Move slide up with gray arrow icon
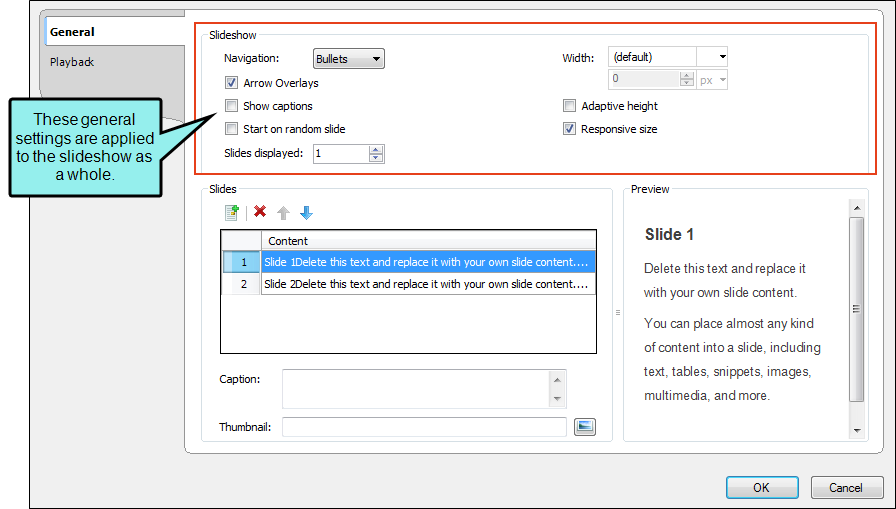This screenshot has width=896, height=509. [283, 213]
